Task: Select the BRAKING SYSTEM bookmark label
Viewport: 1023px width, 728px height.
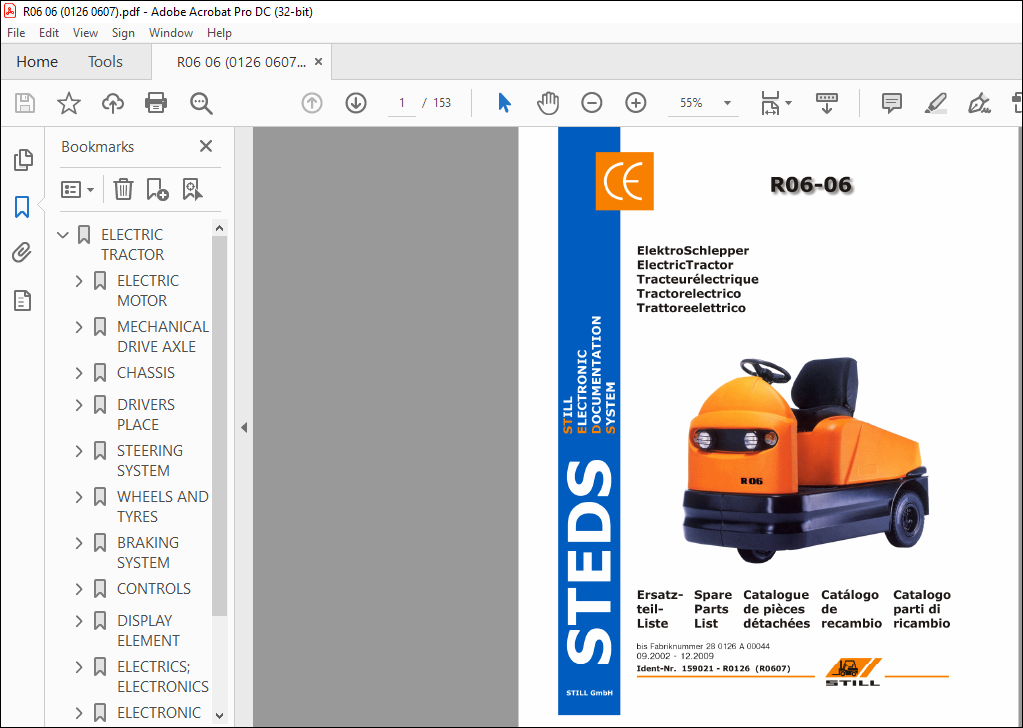Action: (148, 553)
